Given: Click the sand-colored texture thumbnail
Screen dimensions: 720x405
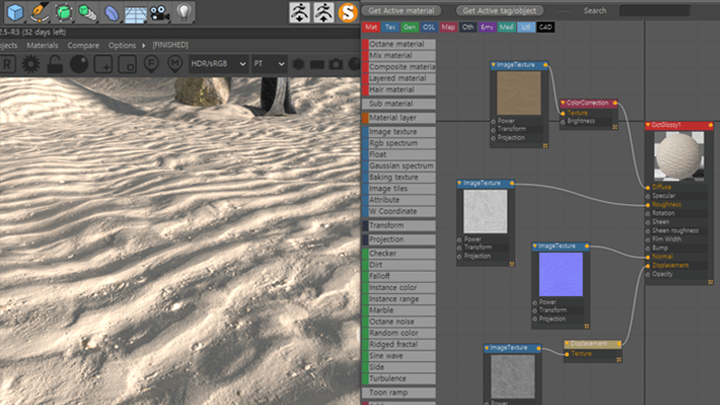Looking at the screenshot, I should point(519,93).
